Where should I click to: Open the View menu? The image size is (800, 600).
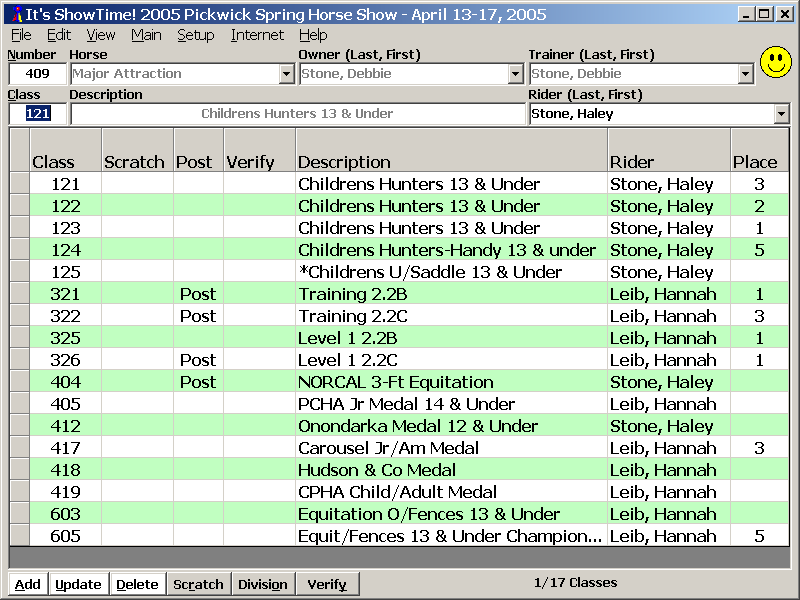(101, 35)
